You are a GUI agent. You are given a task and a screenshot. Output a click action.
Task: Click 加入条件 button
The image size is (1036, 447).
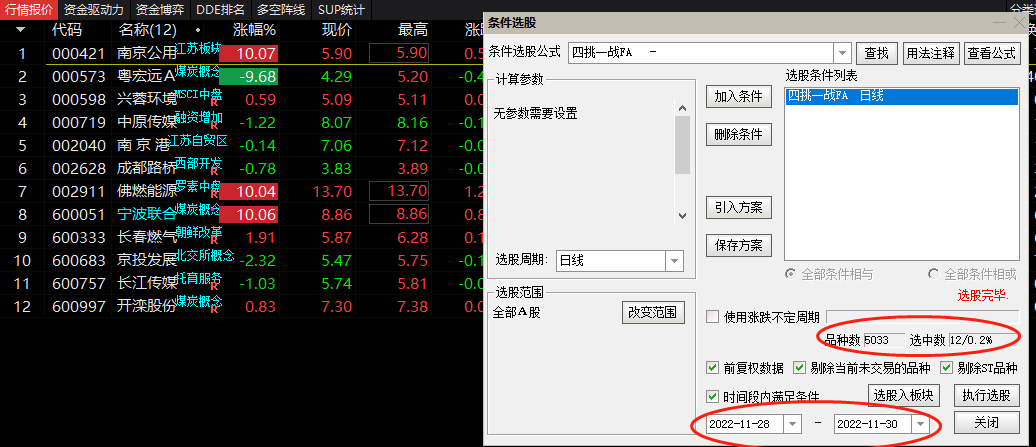pyautogui.click(x=739, y=96)
